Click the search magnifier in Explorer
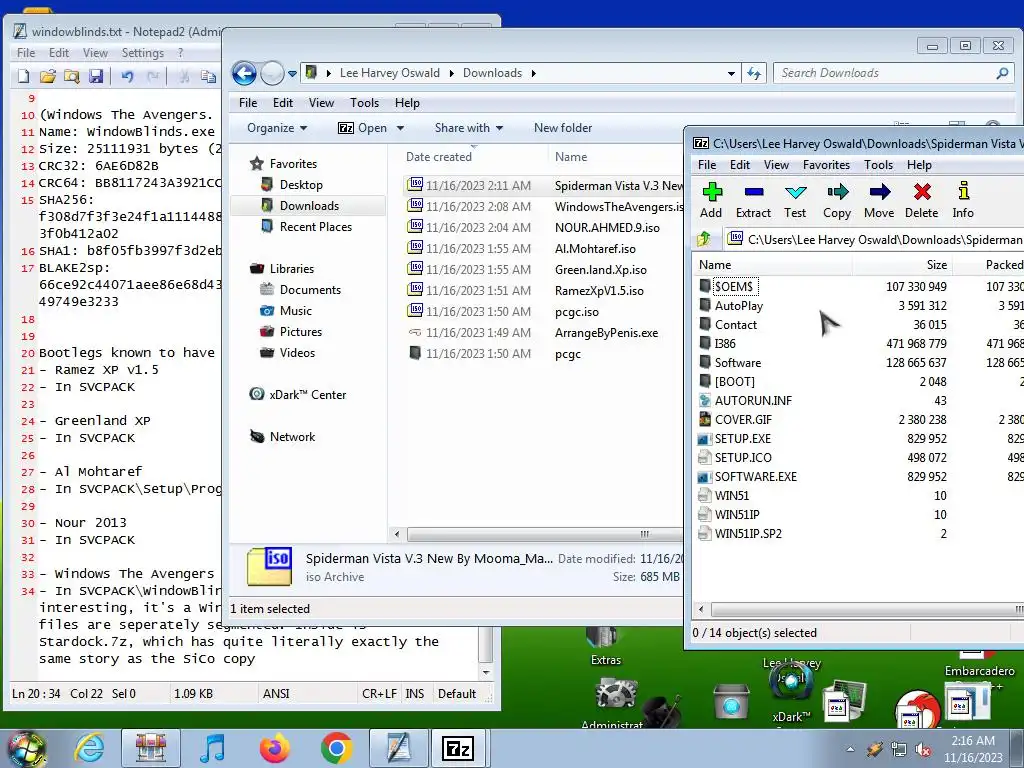This screenshot has height=768, width=1024. point(1002,73)
